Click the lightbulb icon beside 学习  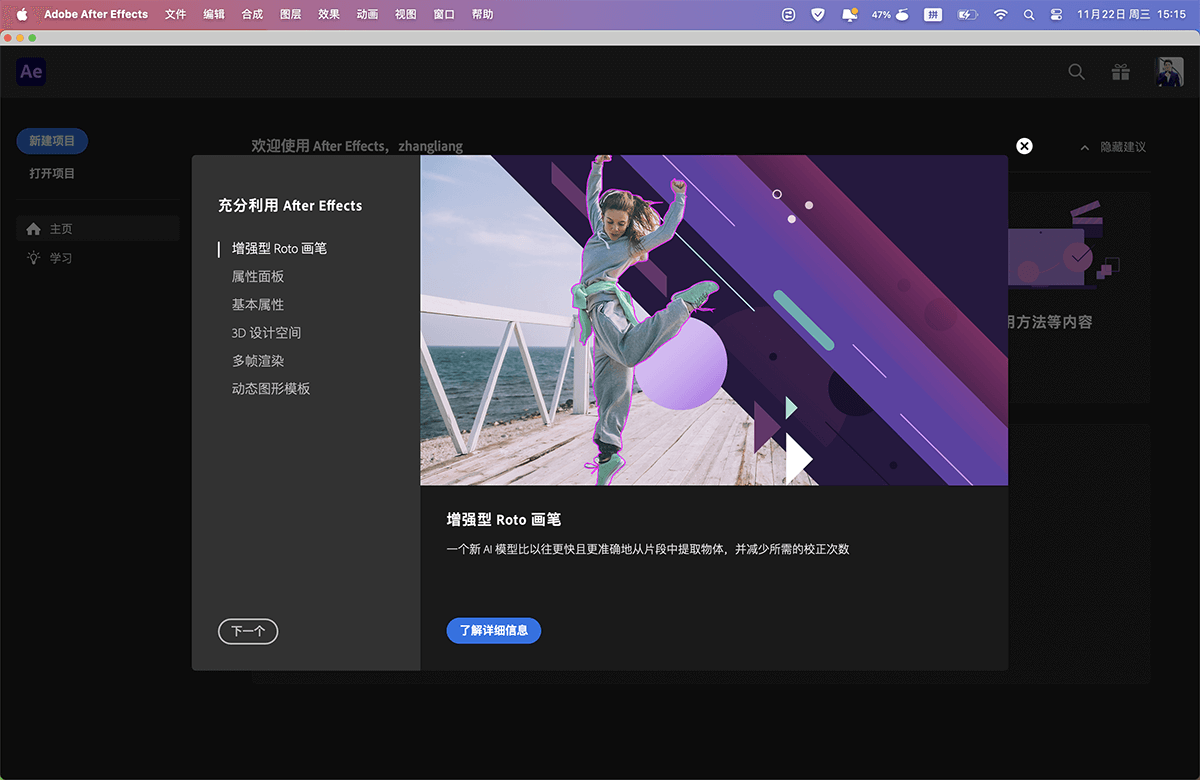click(x=34, y=258)
